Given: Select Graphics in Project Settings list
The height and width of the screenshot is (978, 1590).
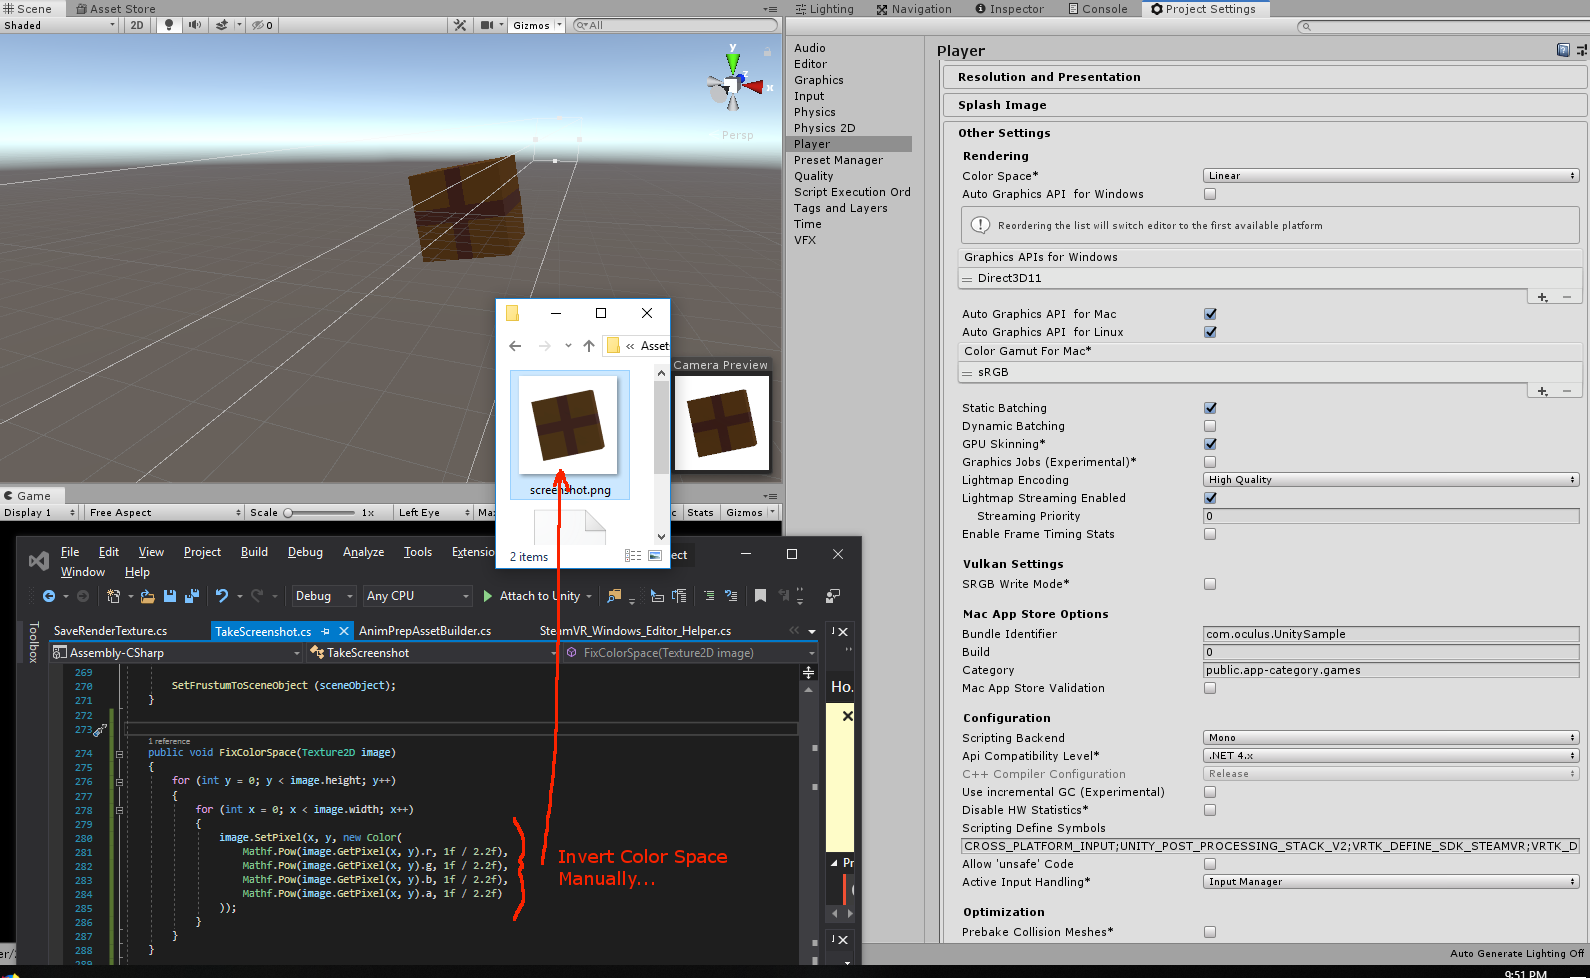Looking at the screenshot, I should (x=819, y=80).
